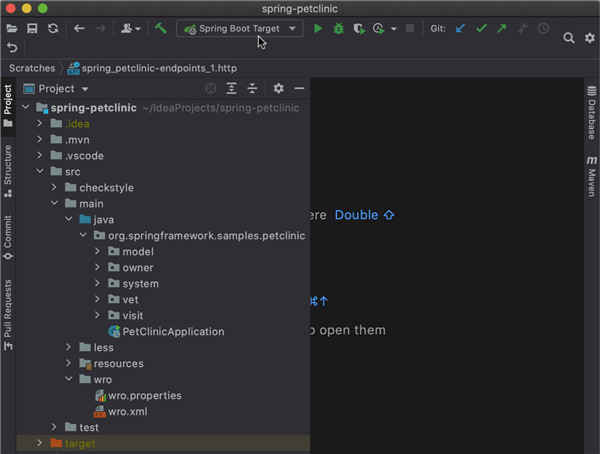Collapse org.springframework.samples.petclinic package

click(x=83, y=235)
